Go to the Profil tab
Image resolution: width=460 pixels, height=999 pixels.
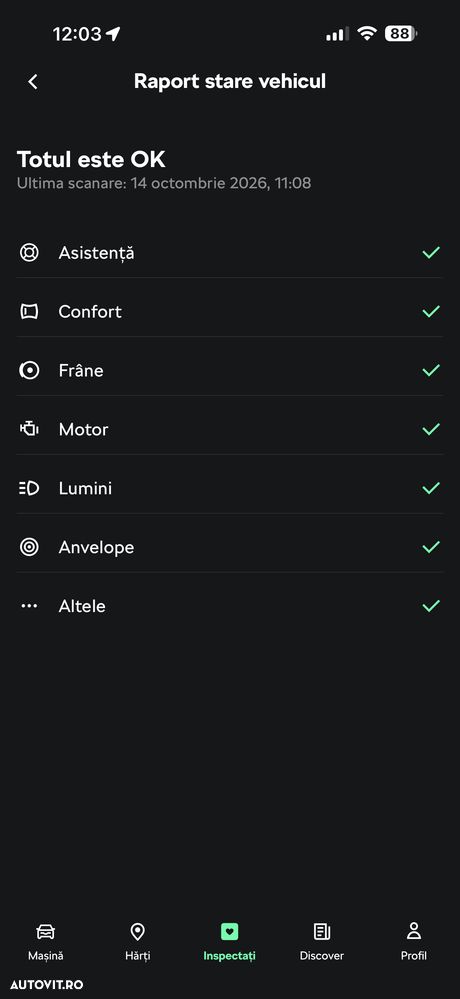(x=413, y=942)
